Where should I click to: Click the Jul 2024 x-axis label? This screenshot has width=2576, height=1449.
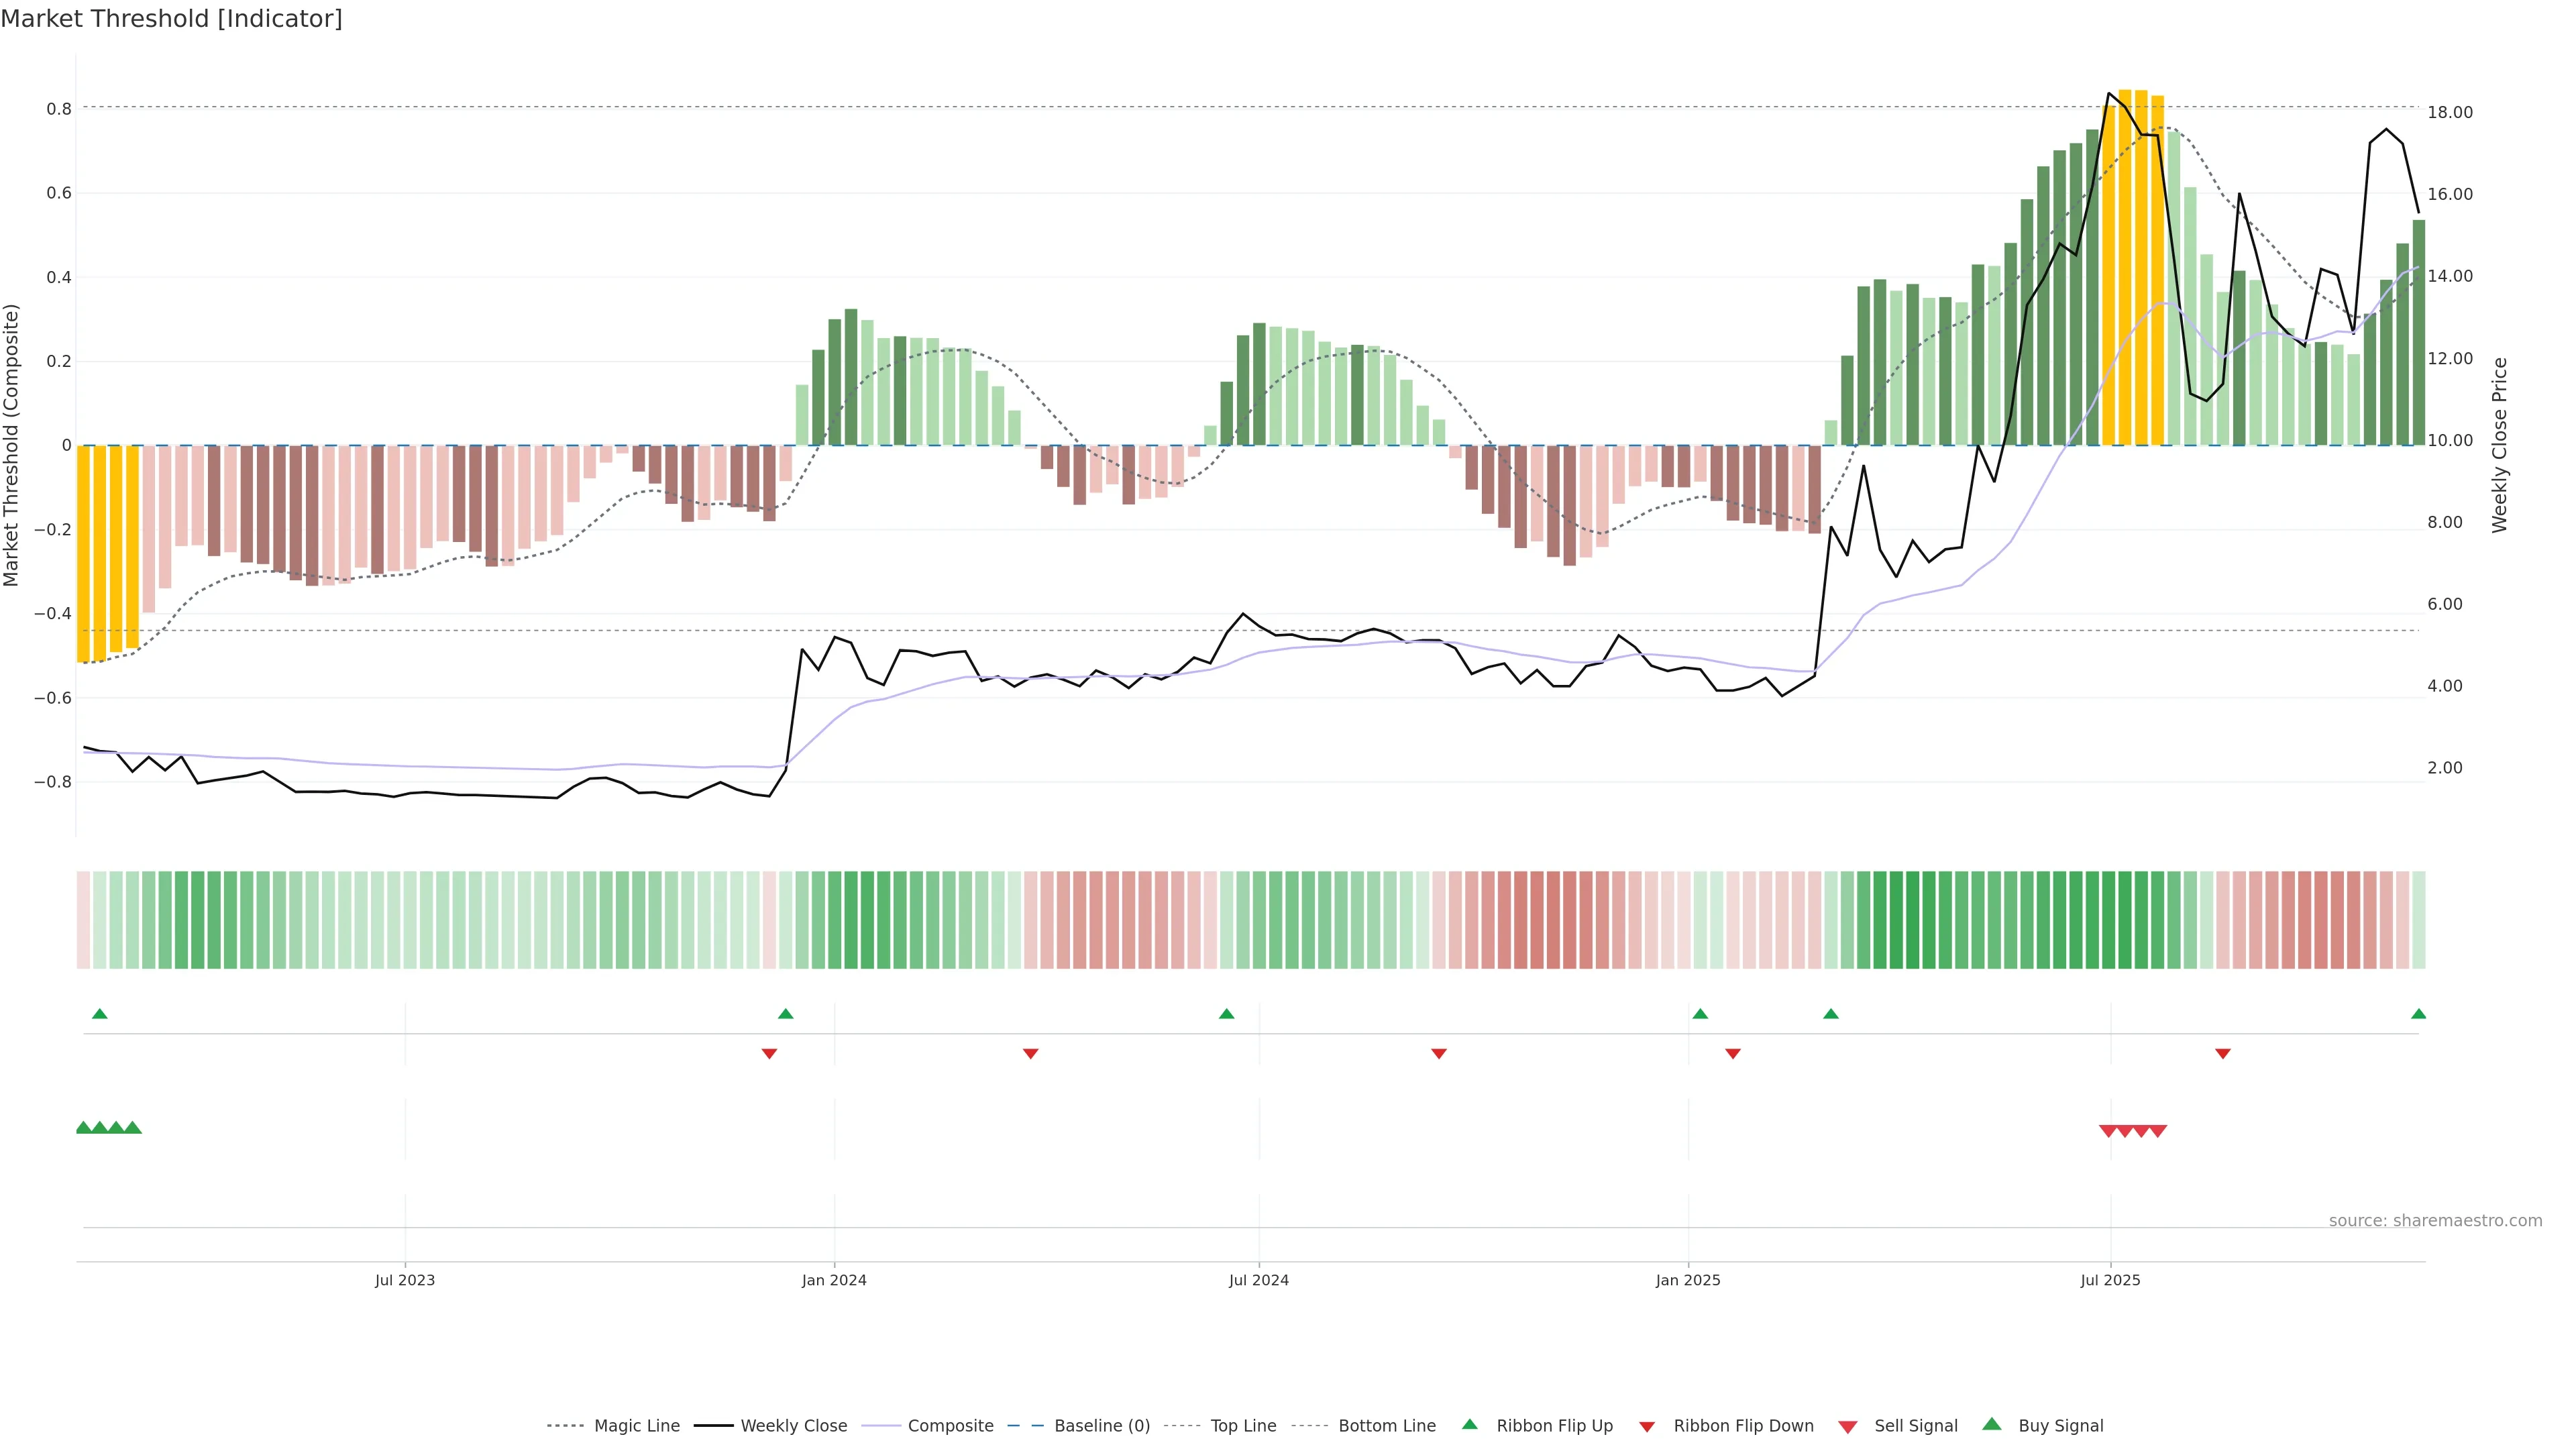1258,1280
